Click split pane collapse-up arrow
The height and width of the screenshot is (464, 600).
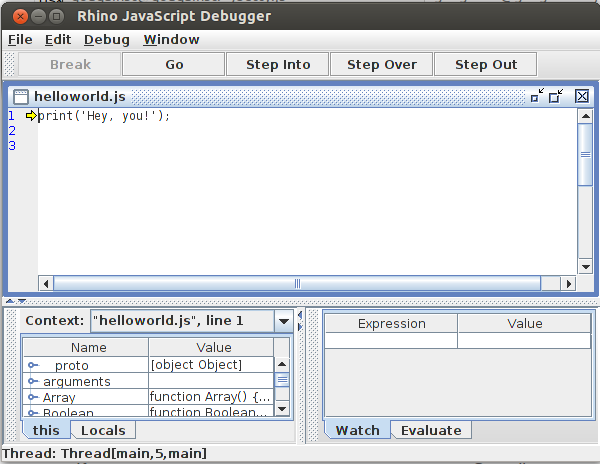10,301
